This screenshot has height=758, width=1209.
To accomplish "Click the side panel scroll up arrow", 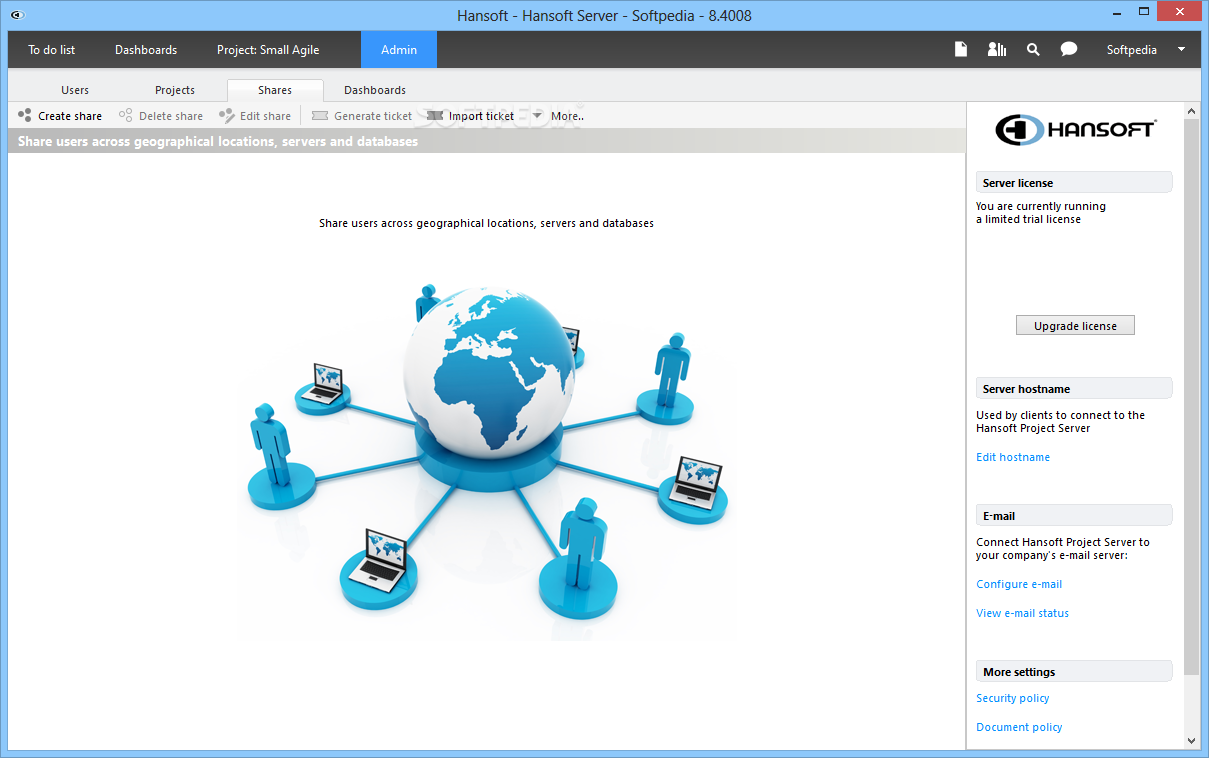I will point(1191,109).
